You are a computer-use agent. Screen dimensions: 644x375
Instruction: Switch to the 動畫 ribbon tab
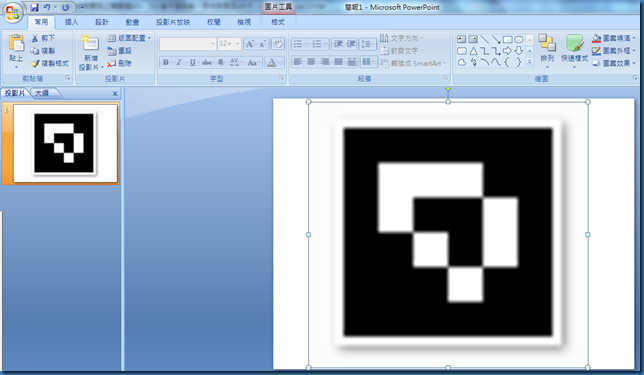tap(132, 22)
